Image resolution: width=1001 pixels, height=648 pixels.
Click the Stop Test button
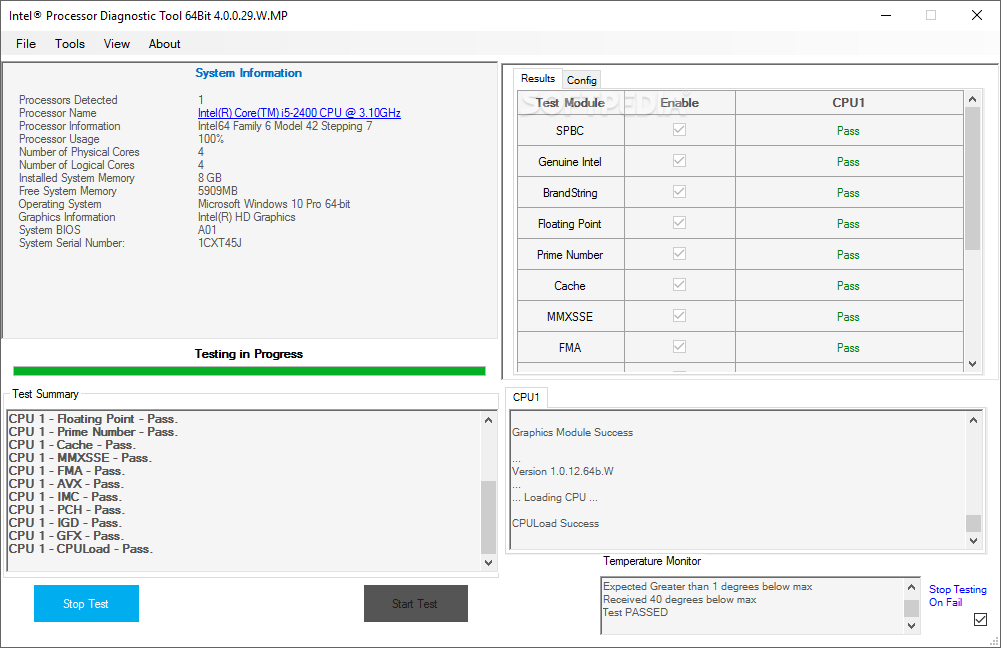(x=86, y=603)
